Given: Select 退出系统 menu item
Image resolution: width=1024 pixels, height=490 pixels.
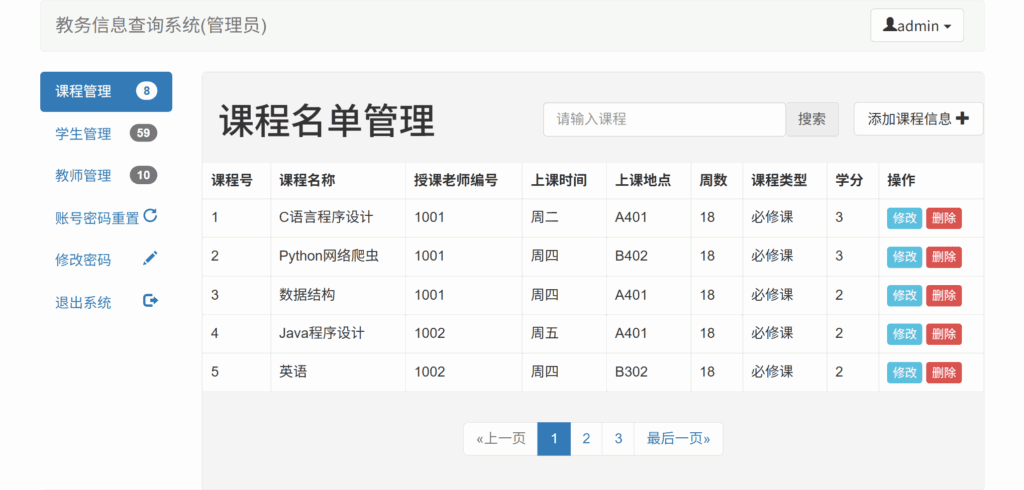Looking at the screenshot, I should click(x=106, y=302).
